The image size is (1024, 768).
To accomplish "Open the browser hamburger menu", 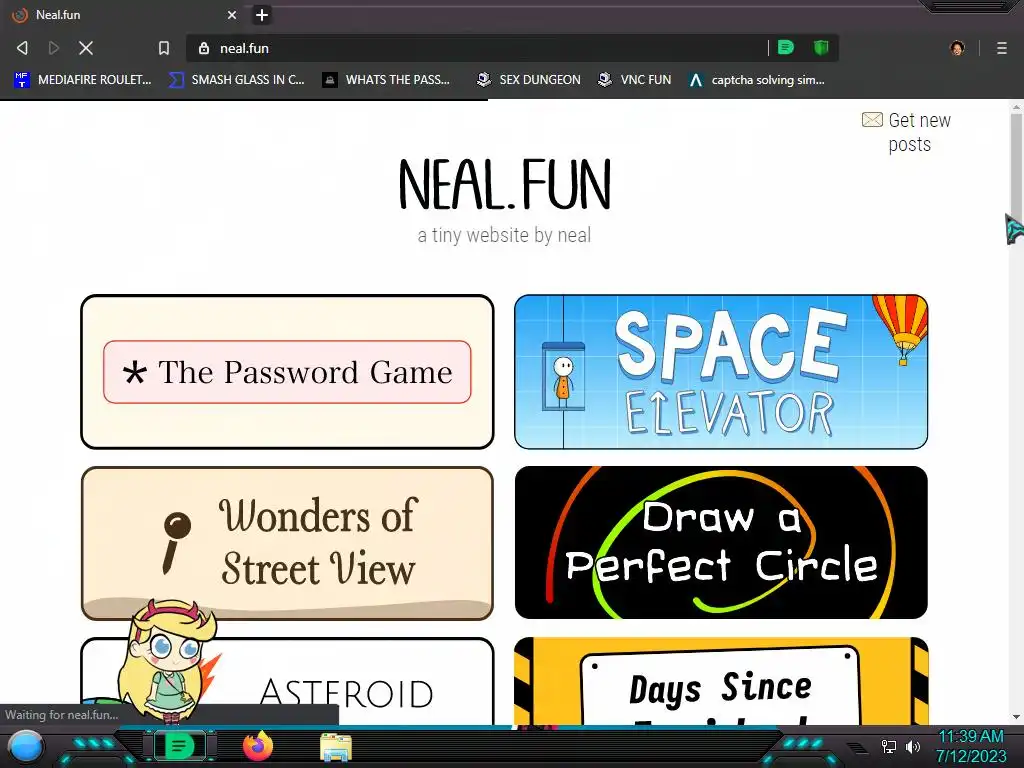I will pyautogui.click(x=1002, y=48).
